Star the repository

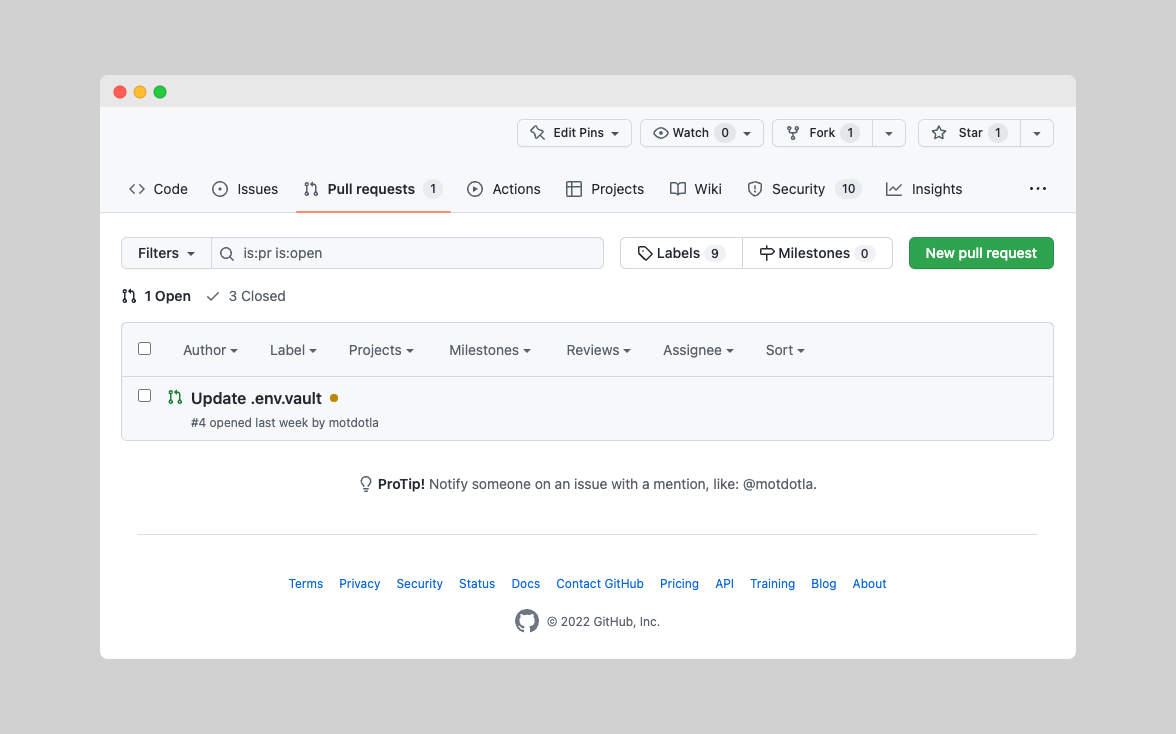point(969,133)
